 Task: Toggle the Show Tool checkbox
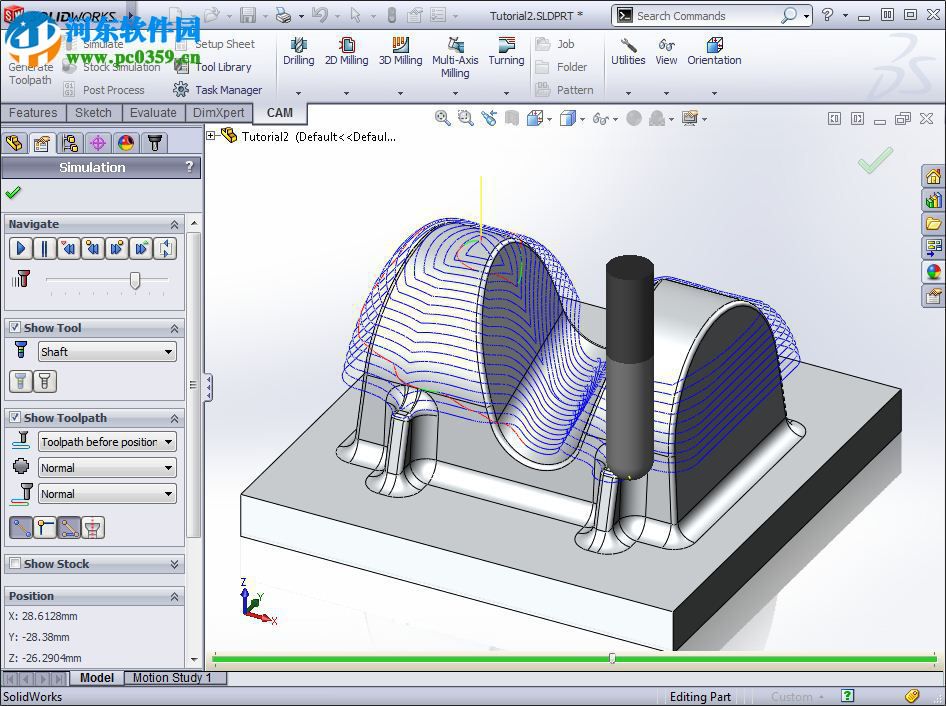(x=15, y=328)
